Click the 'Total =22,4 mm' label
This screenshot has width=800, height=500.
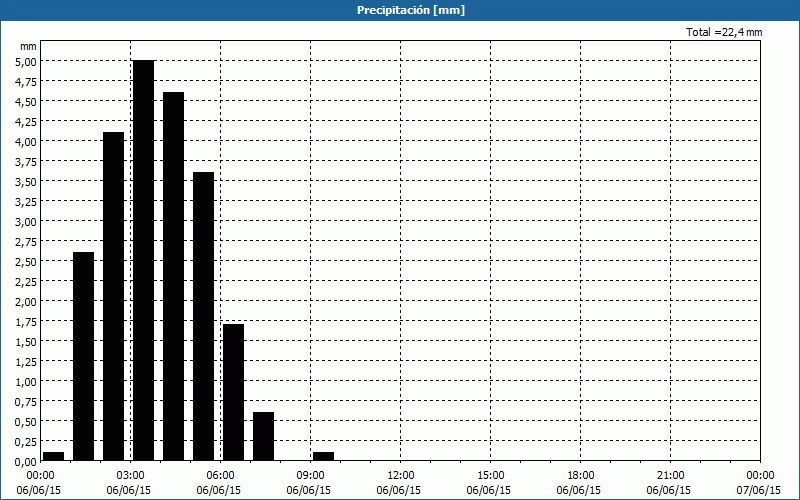(x=724, y=33)
